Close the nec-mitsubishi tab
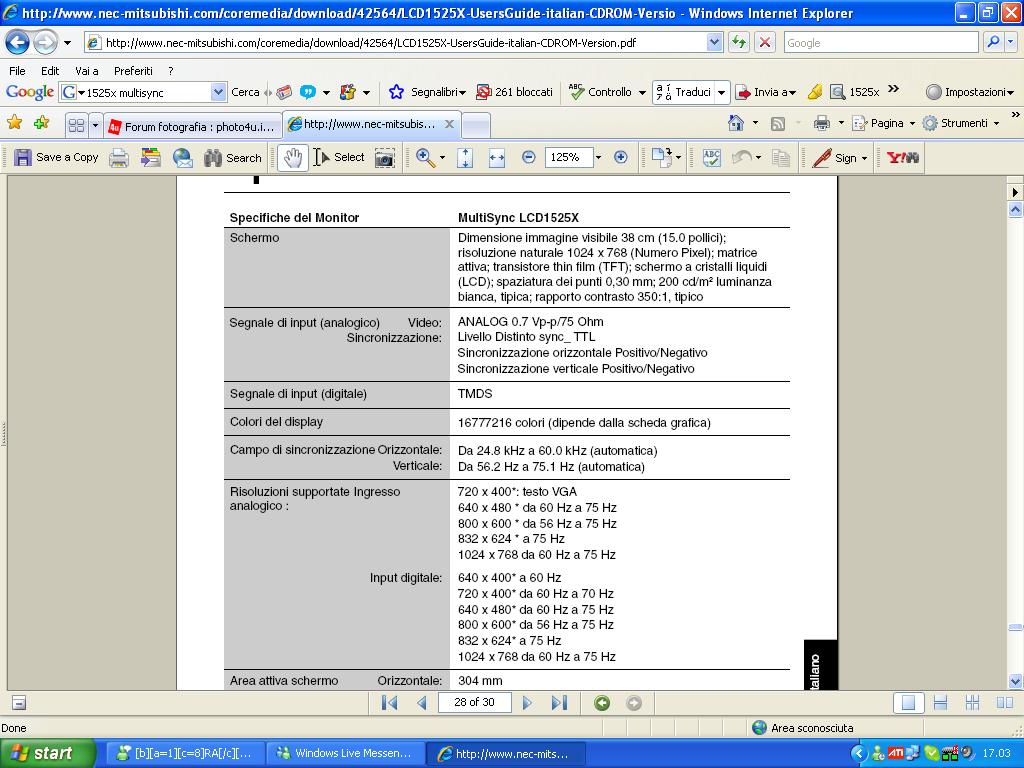 449,123
